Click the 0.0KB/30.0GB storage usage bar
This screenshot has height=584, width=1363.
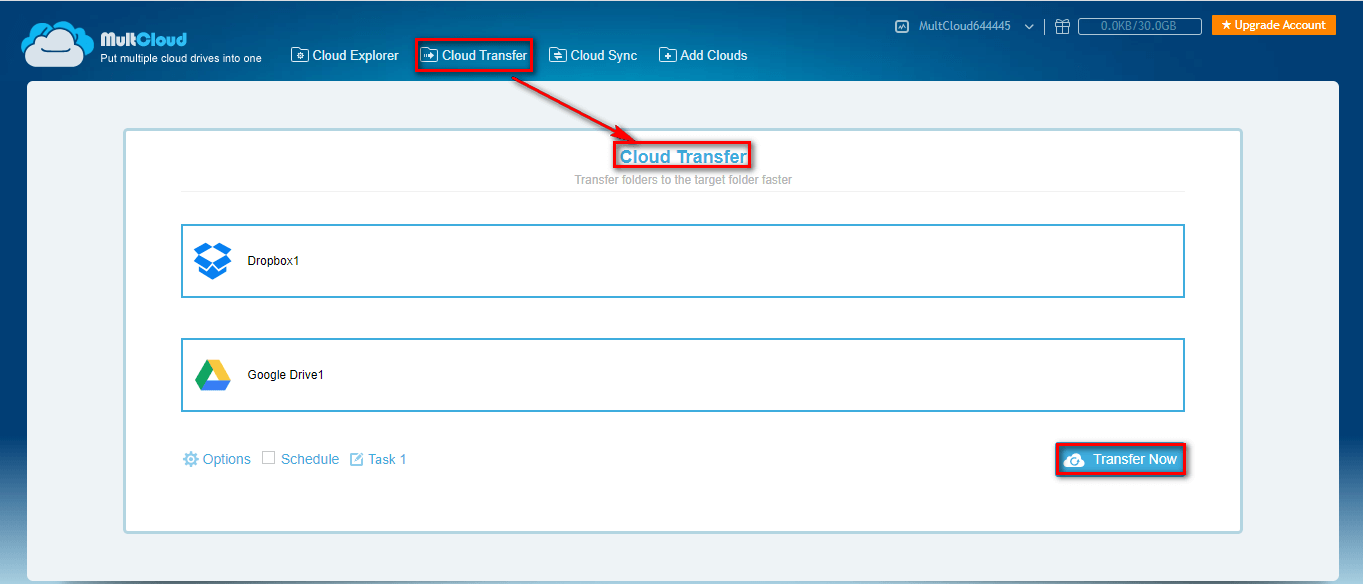point(1140,27)
